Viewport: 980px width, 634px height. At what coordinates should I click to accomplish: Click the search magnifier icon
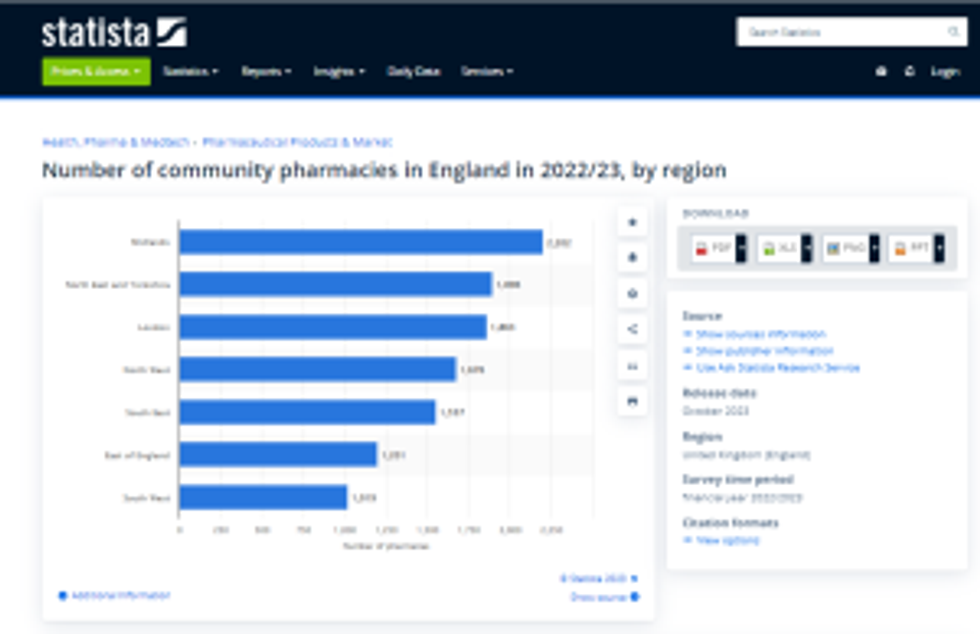pos(953,33)
